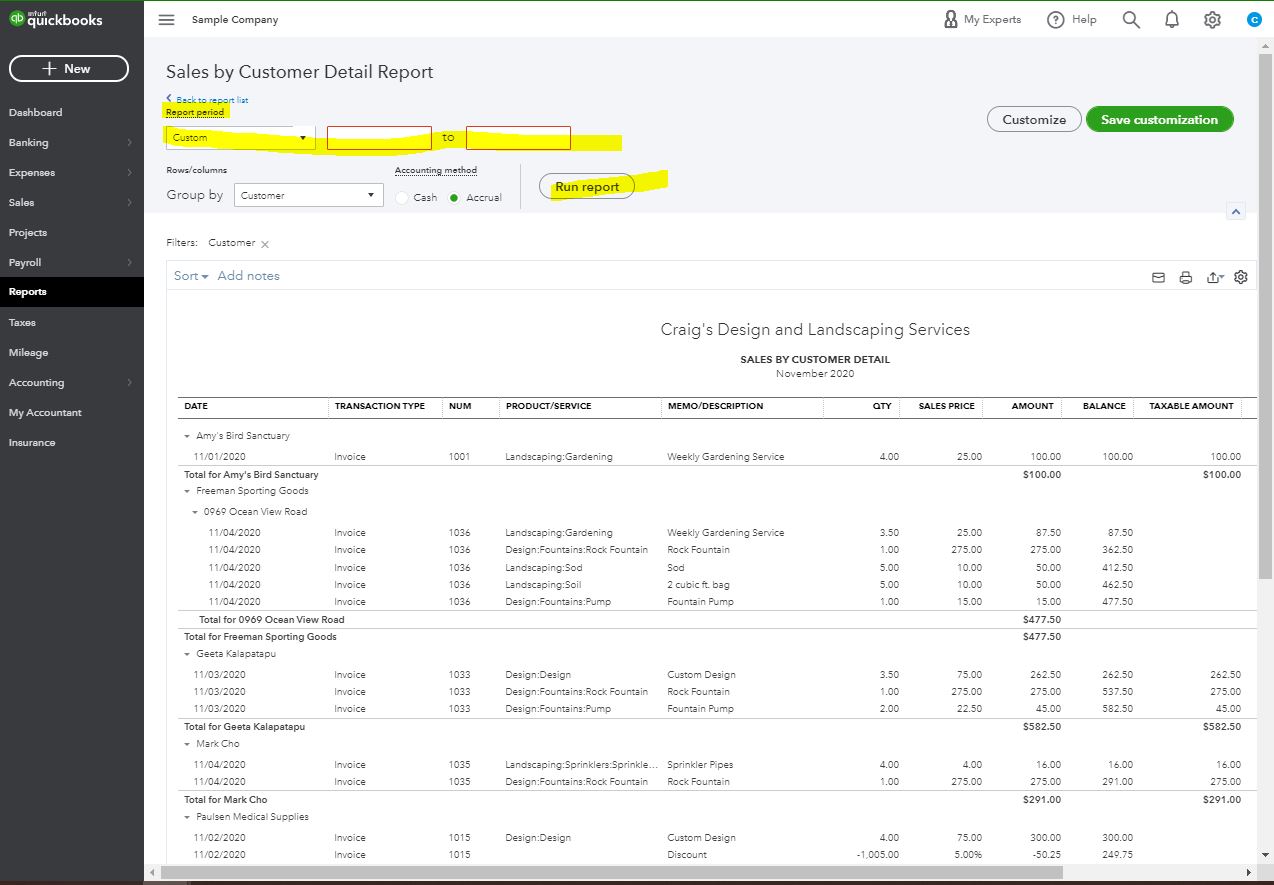Open Taxes in the sidebar

(22, 322)
